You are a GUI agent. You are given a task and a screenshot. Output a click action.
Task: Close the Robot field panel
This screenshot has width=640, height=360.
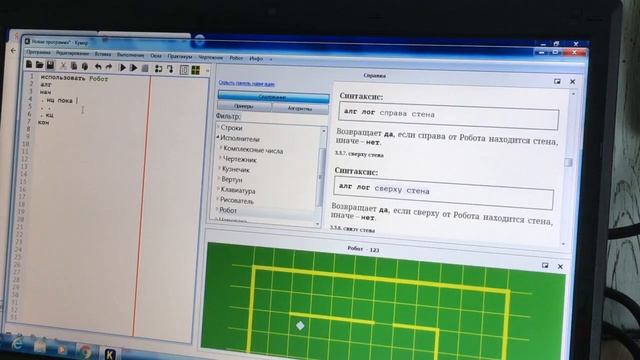pyautogui.click(x=560, y=267)
